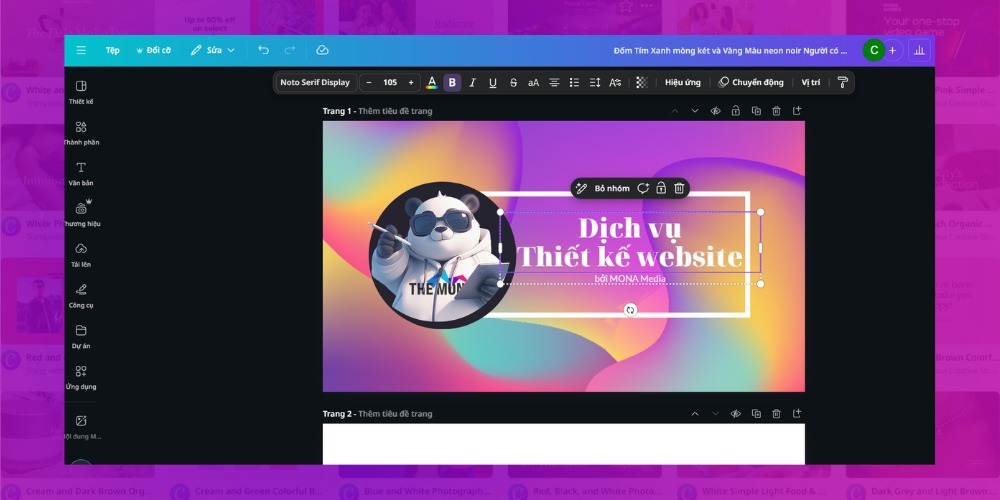Increase the font size with plus
1000x500 pixels.
pyautogui.click(x=411, y=82)
